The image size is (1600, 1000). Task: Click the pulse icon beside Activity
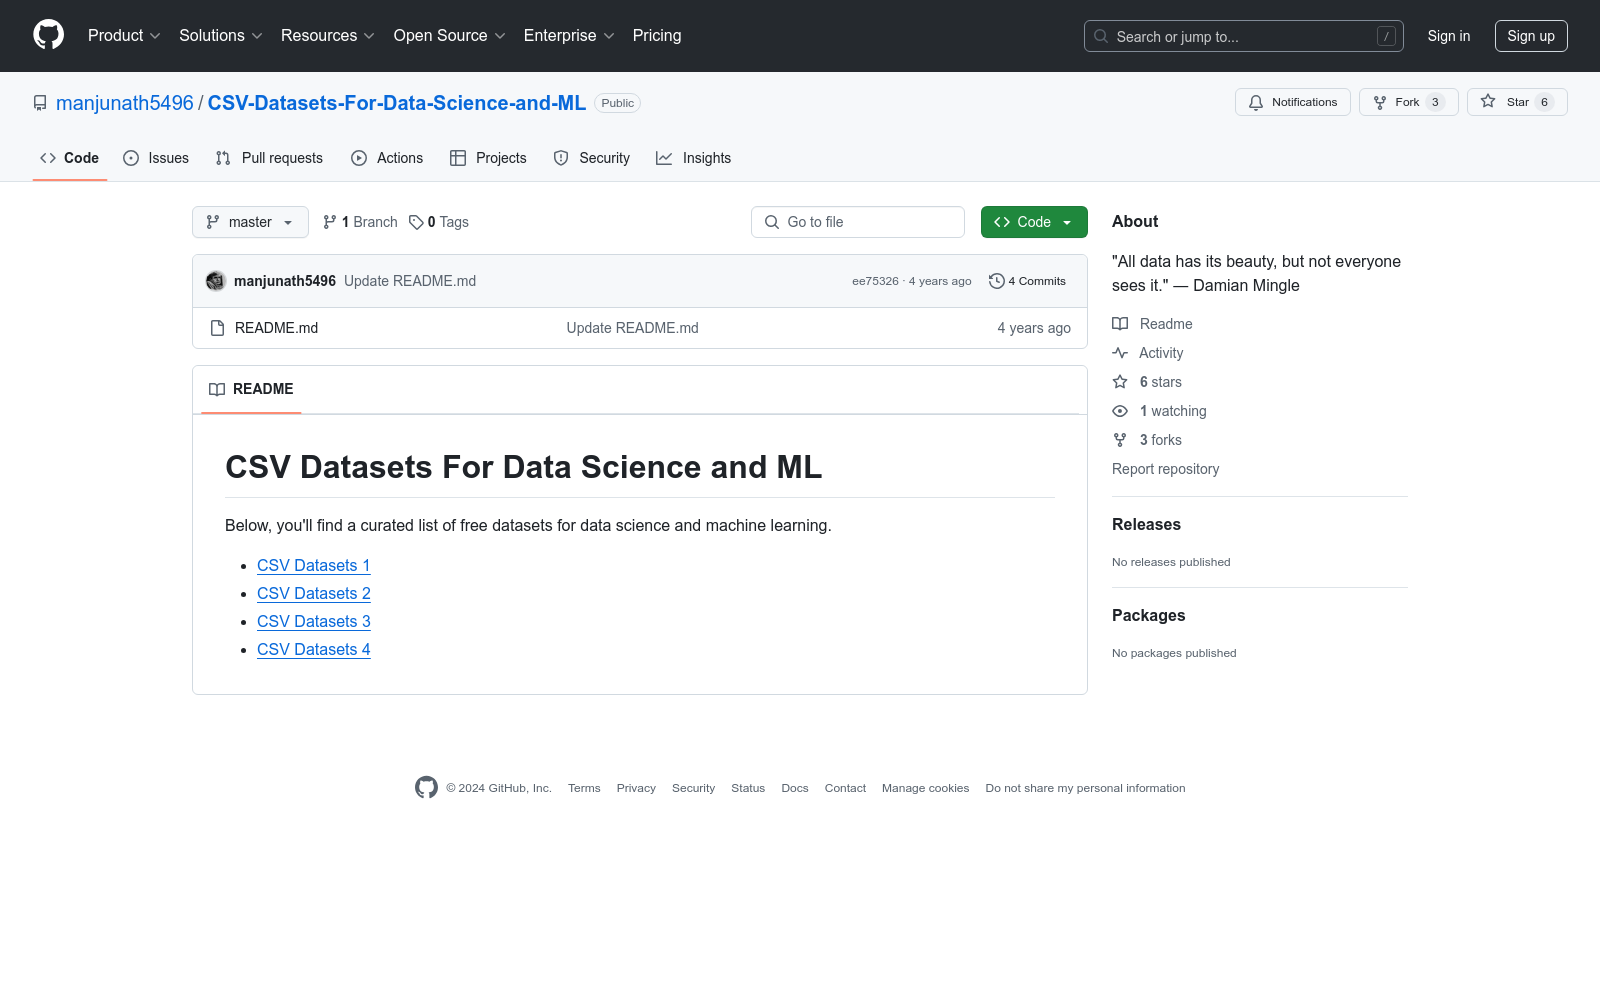(1120, 353)
